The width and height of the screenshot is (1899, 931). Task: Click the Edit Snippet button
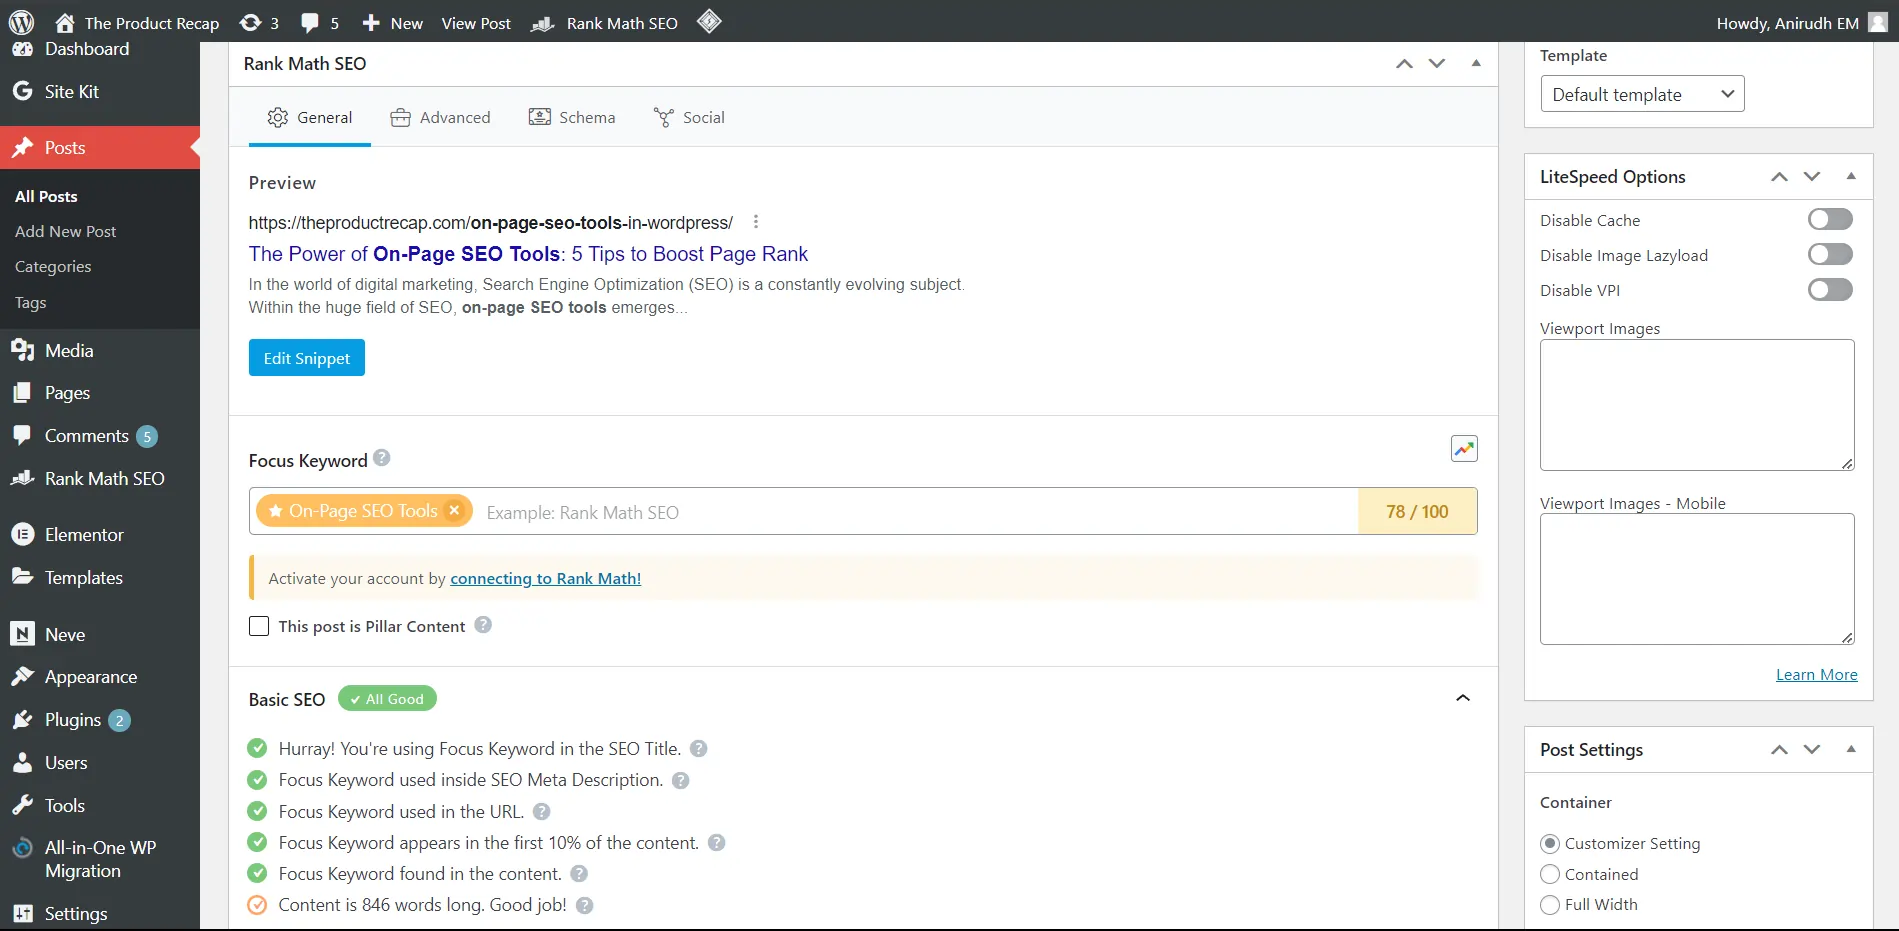(307, 358)
